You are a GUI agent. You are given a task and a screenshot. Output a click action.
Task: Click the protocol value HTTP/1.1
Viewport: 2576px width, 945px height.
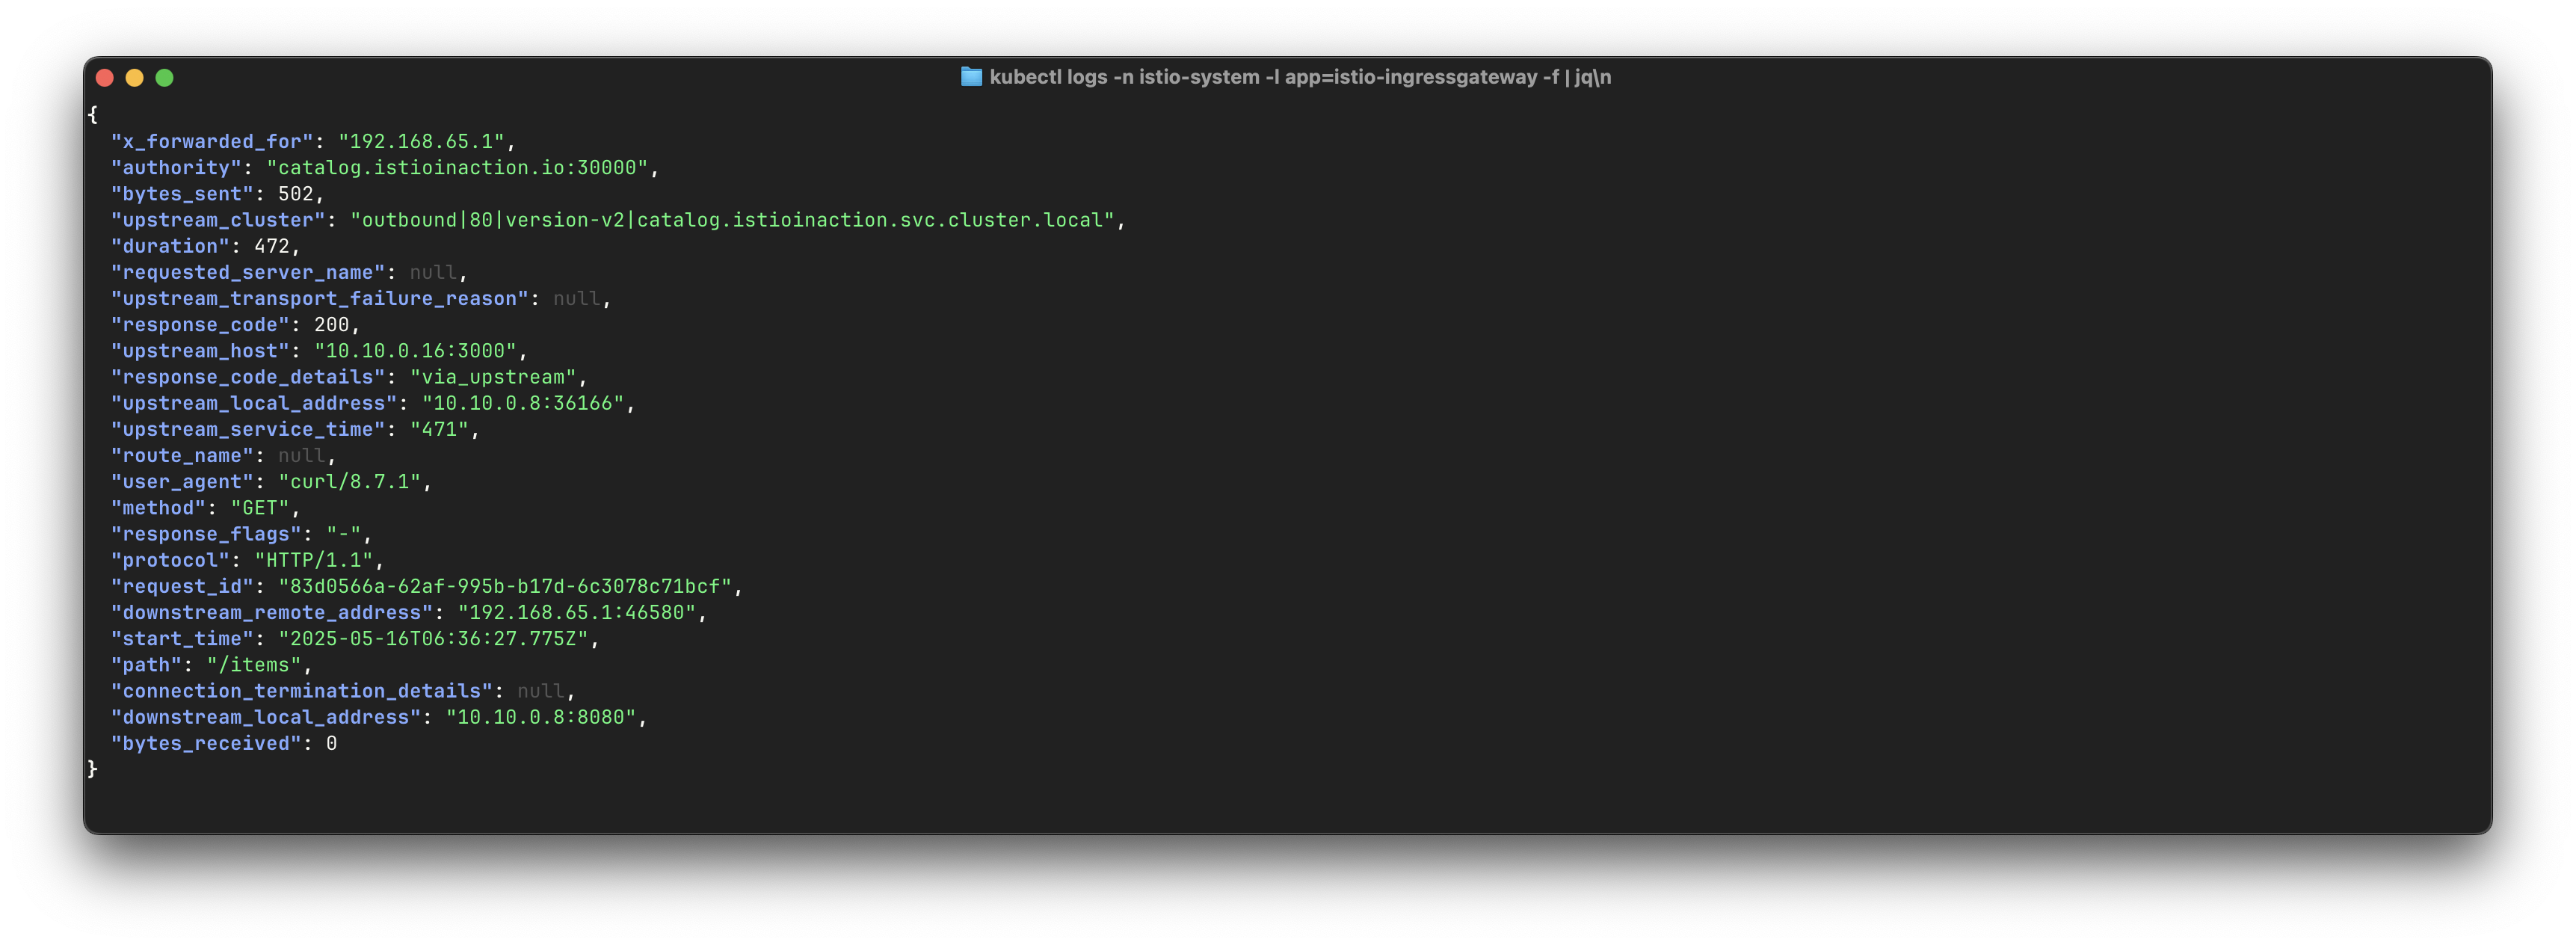tap(314, 561)
